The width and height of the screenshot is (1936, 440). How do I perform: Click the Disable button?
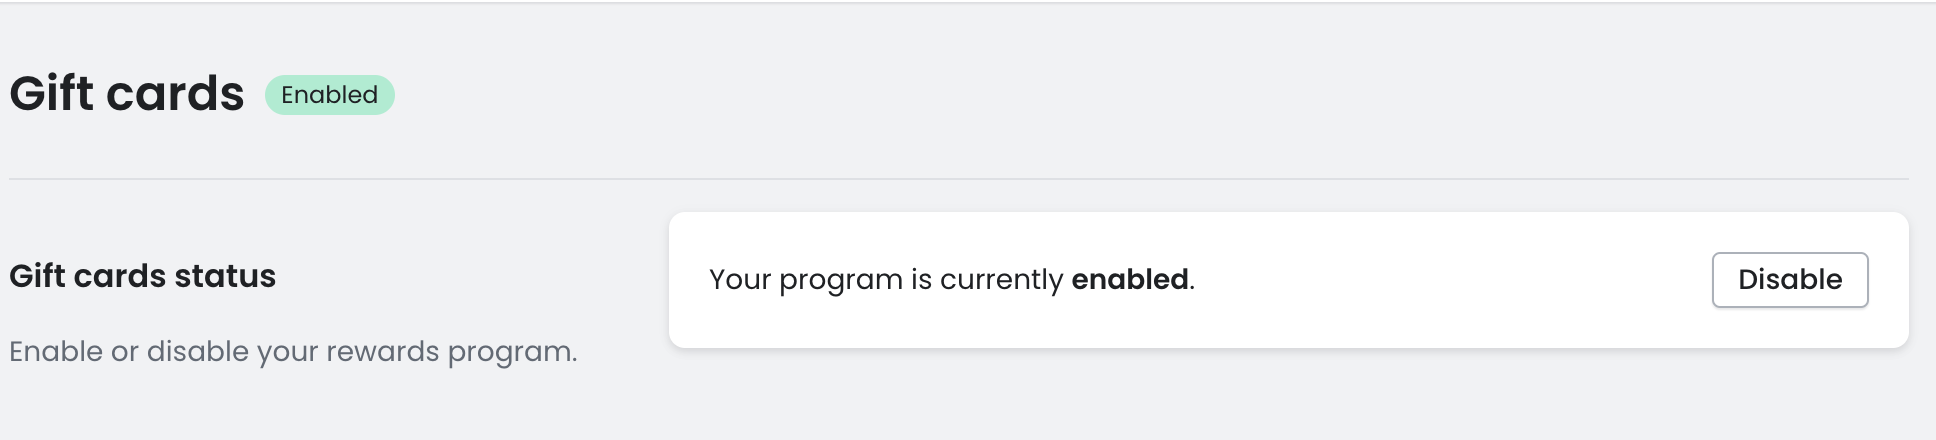point(1789,280)
